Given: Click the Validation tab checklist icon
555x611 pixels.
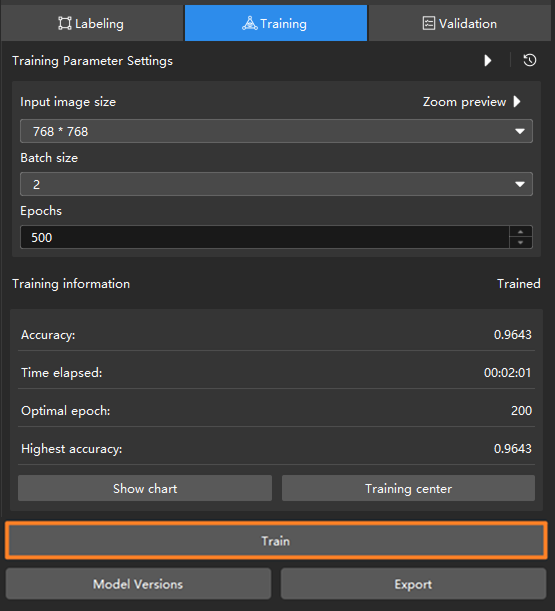Looking at the screenshot, I should point(428,23).
